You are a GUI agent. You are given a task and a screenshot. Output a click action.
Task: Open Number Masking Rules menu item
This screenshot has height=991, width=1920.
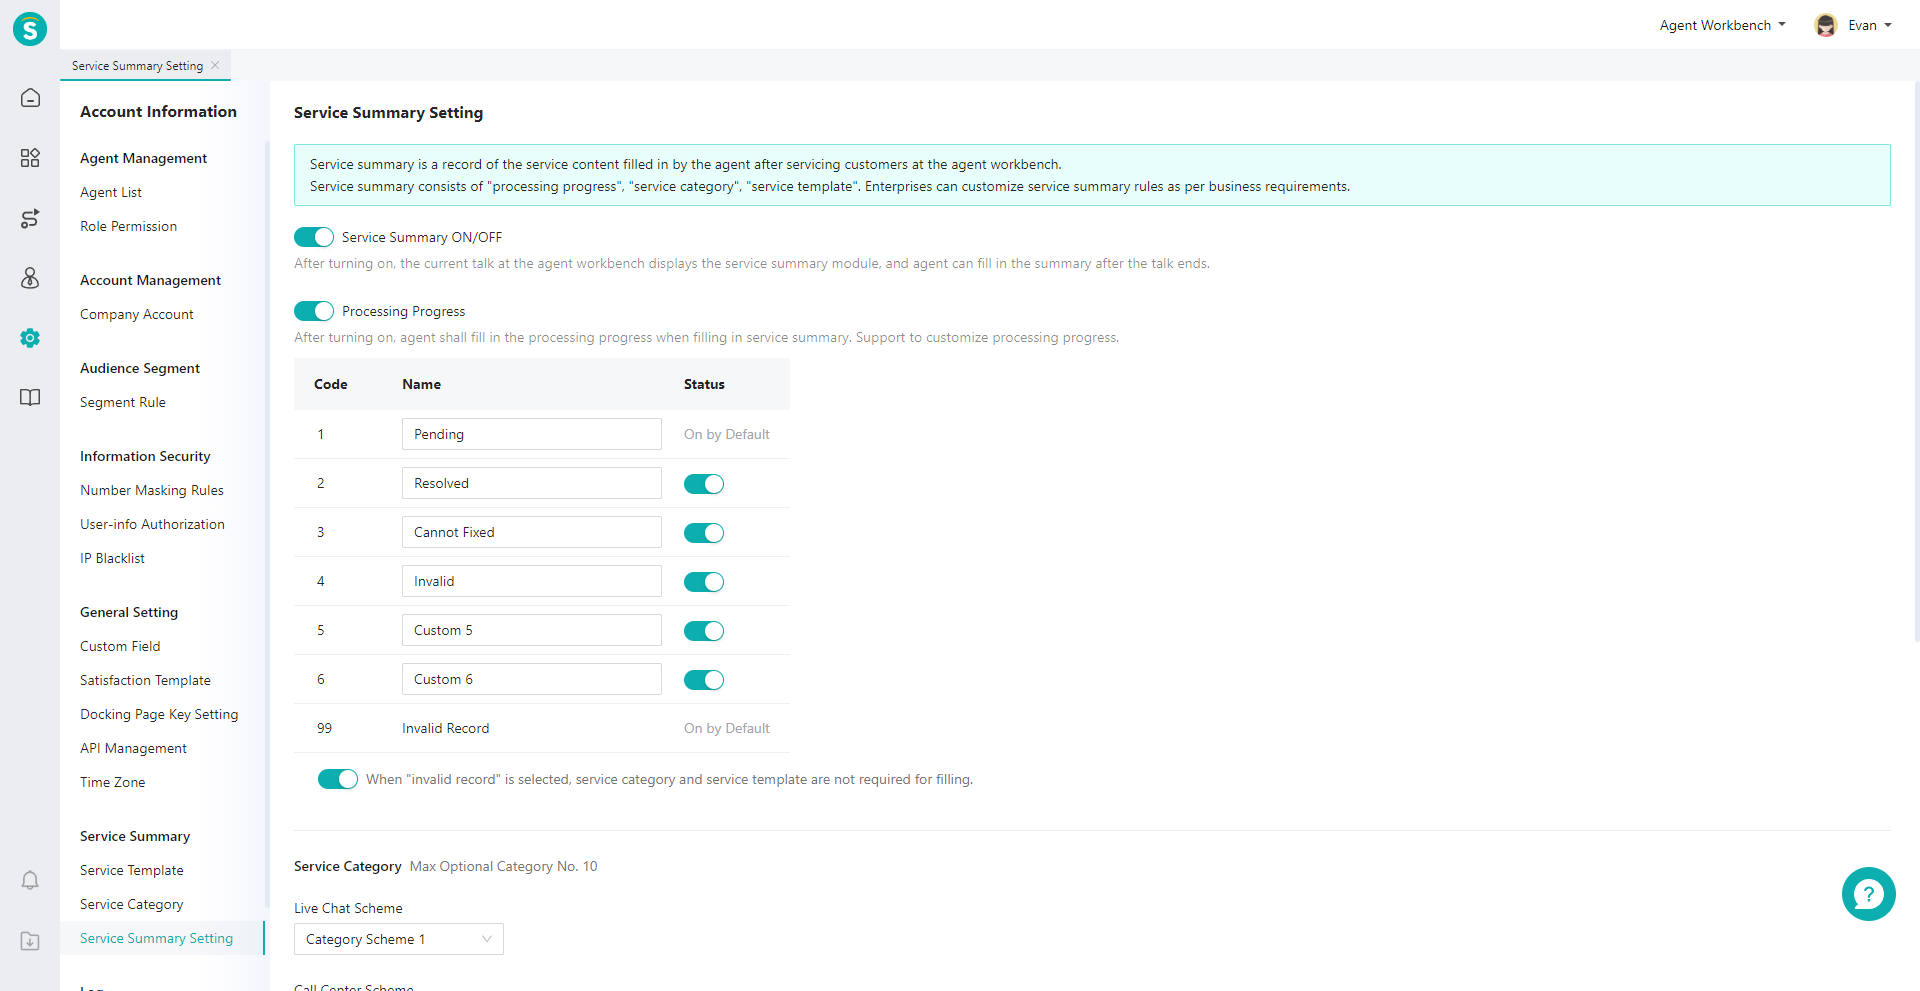[x=152, y=490]
